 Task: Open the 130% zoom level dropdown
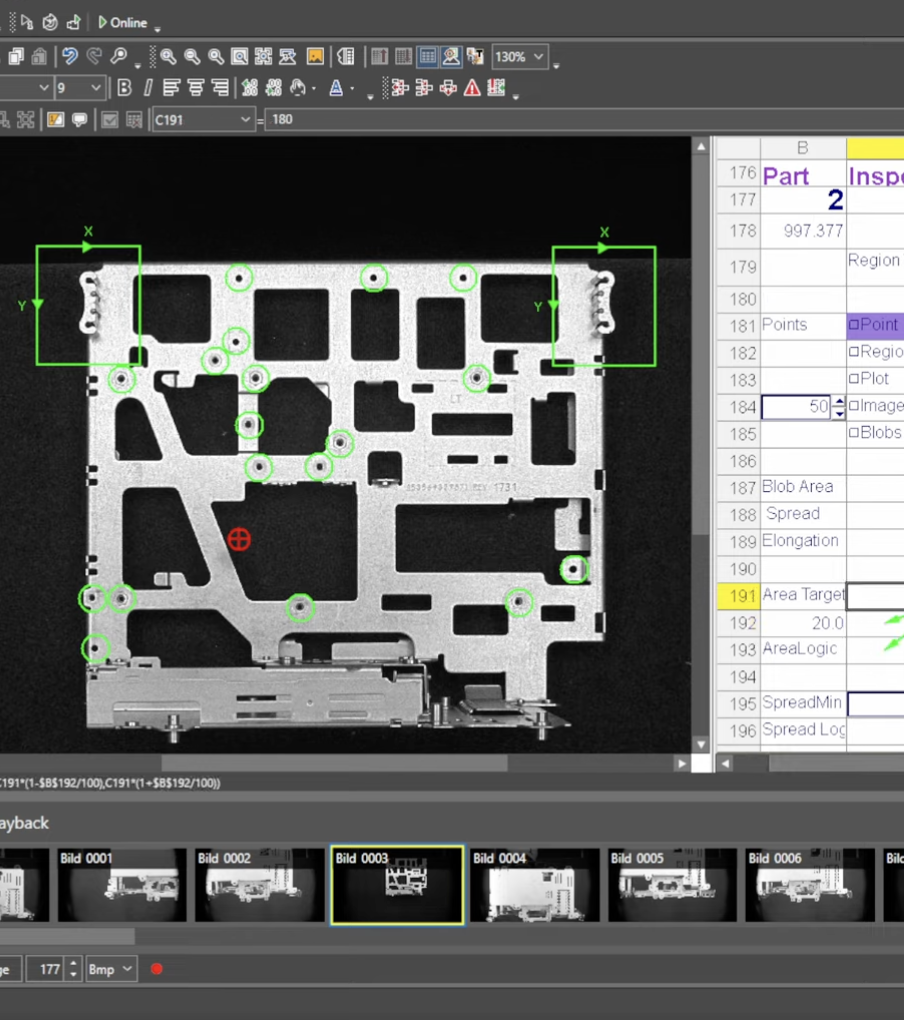coord(538,57)
